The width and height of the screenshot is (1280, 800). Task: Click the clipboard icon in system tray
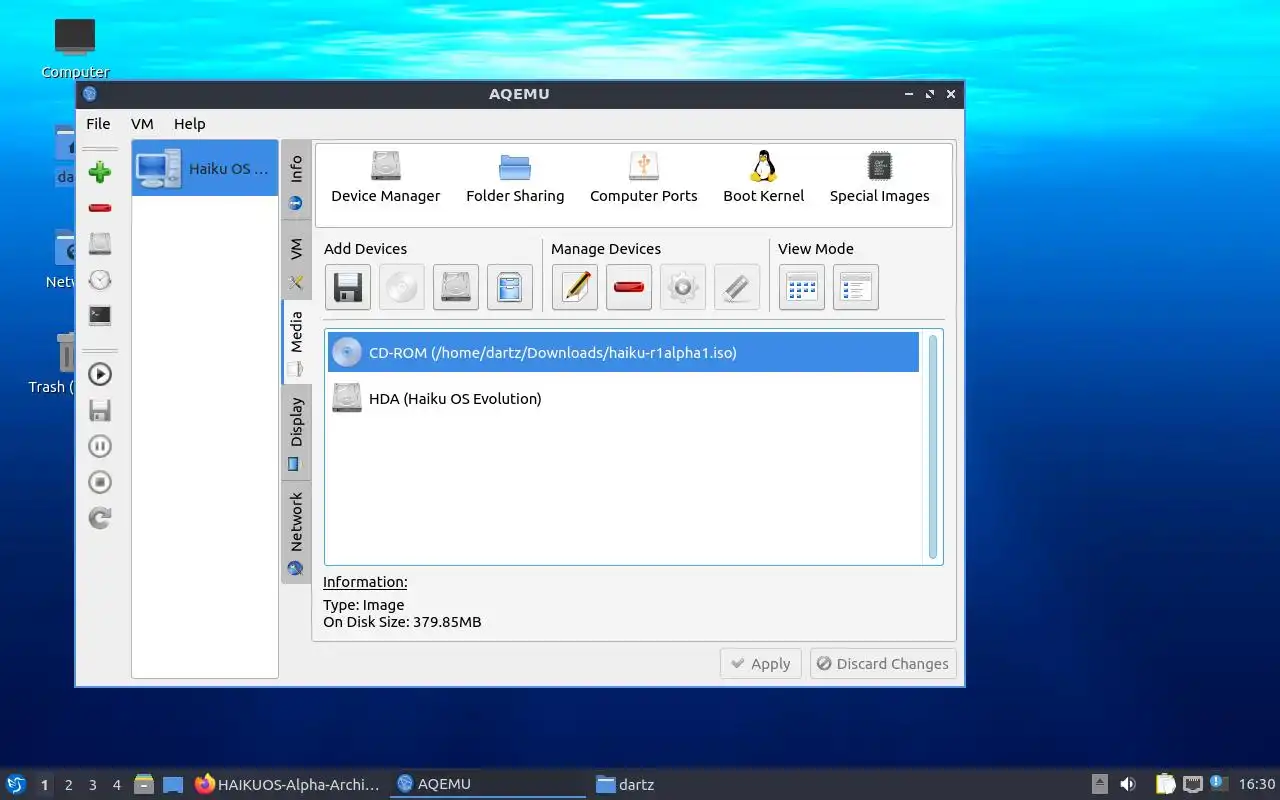(1165, 784)
